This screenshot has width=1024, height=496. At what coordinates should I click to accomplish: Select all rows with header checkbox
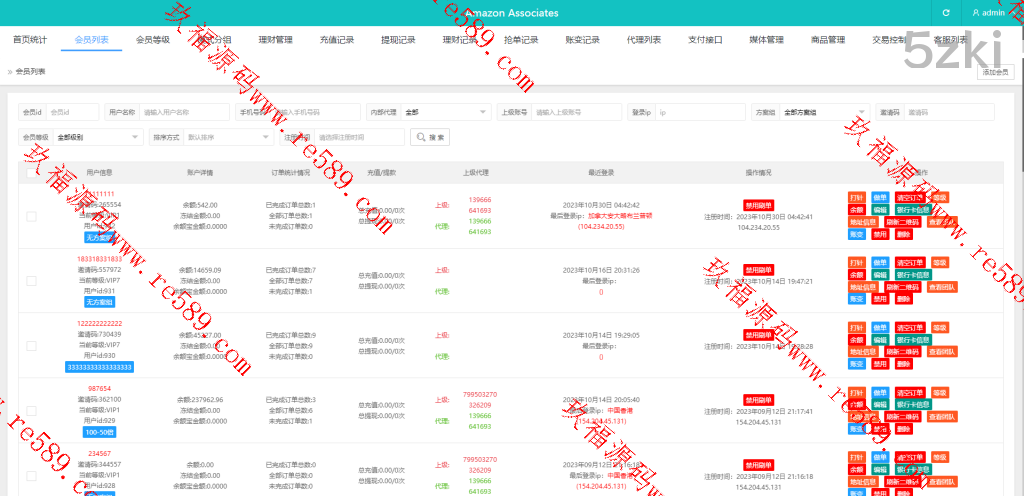pyautogui.click(x=32, y=173)
